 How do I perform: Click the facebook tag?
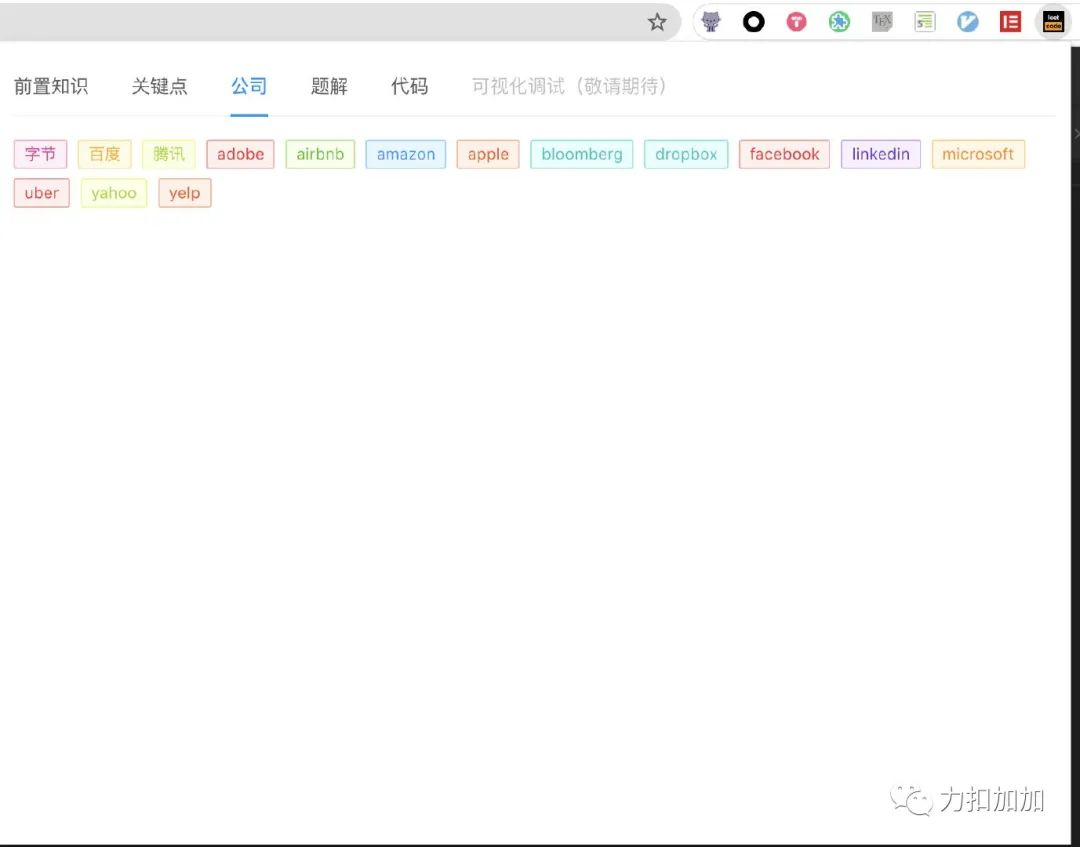[785, 154]
